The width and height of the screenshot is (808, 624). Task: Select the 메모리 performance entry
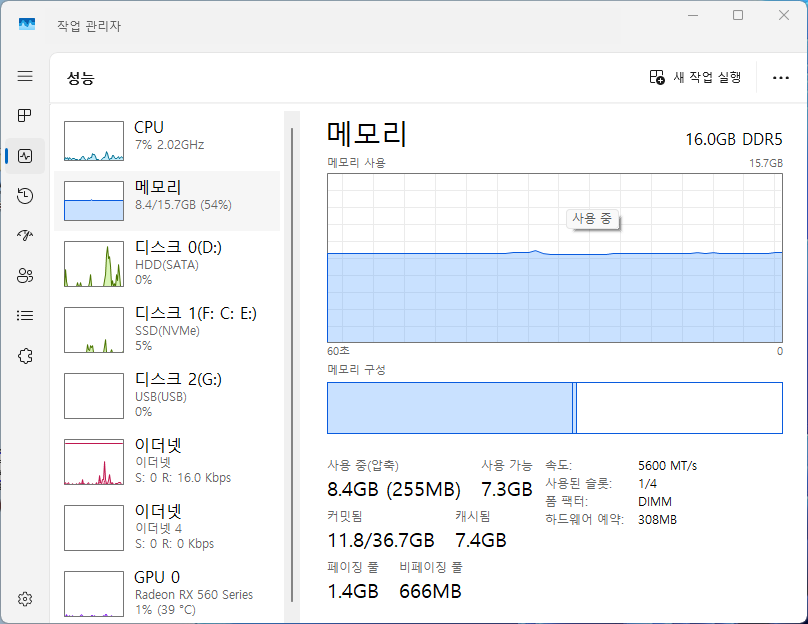(167, 201)
